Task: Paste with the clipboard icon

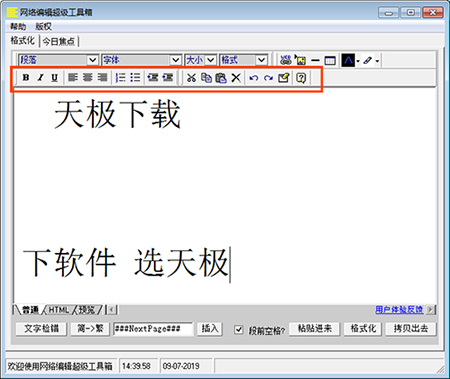Action: point(221,78)
